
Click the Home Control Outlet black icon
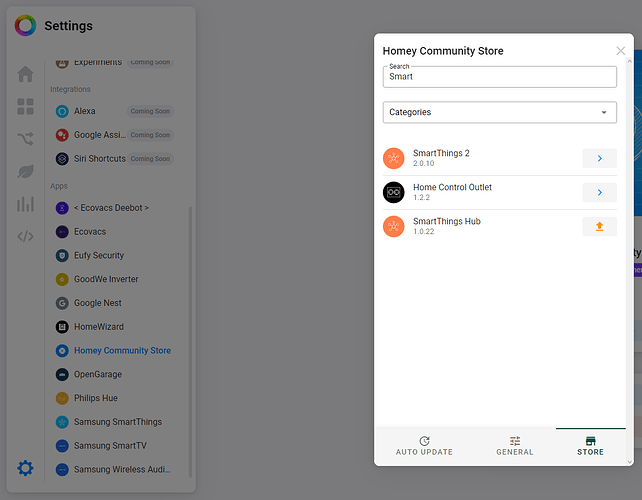[x=393, y=192]
